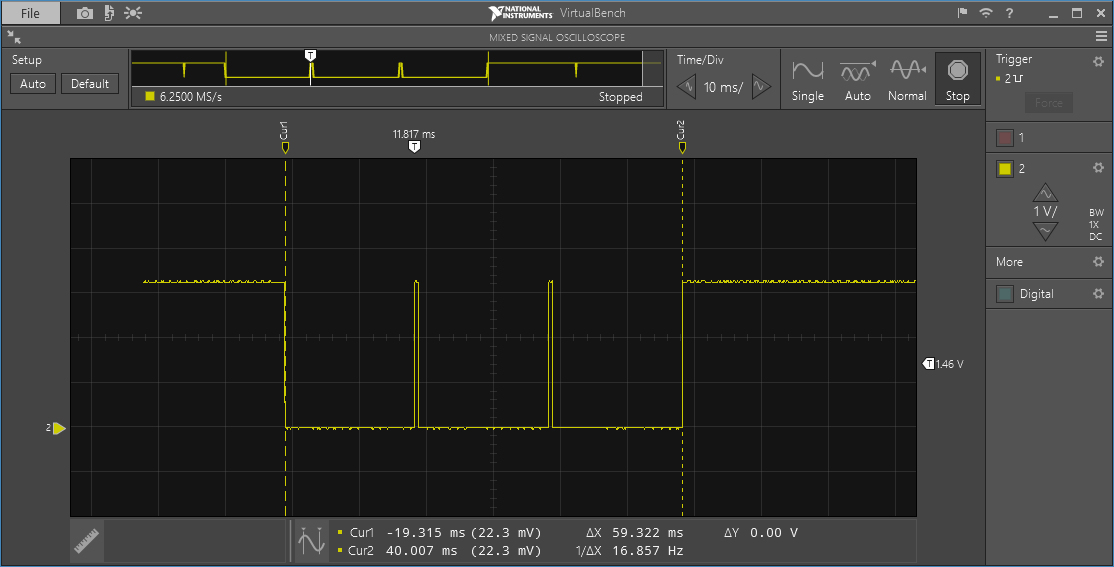Click the trigger type edge indicator
Screen dimensions: 1114x567
(1010, 79)
